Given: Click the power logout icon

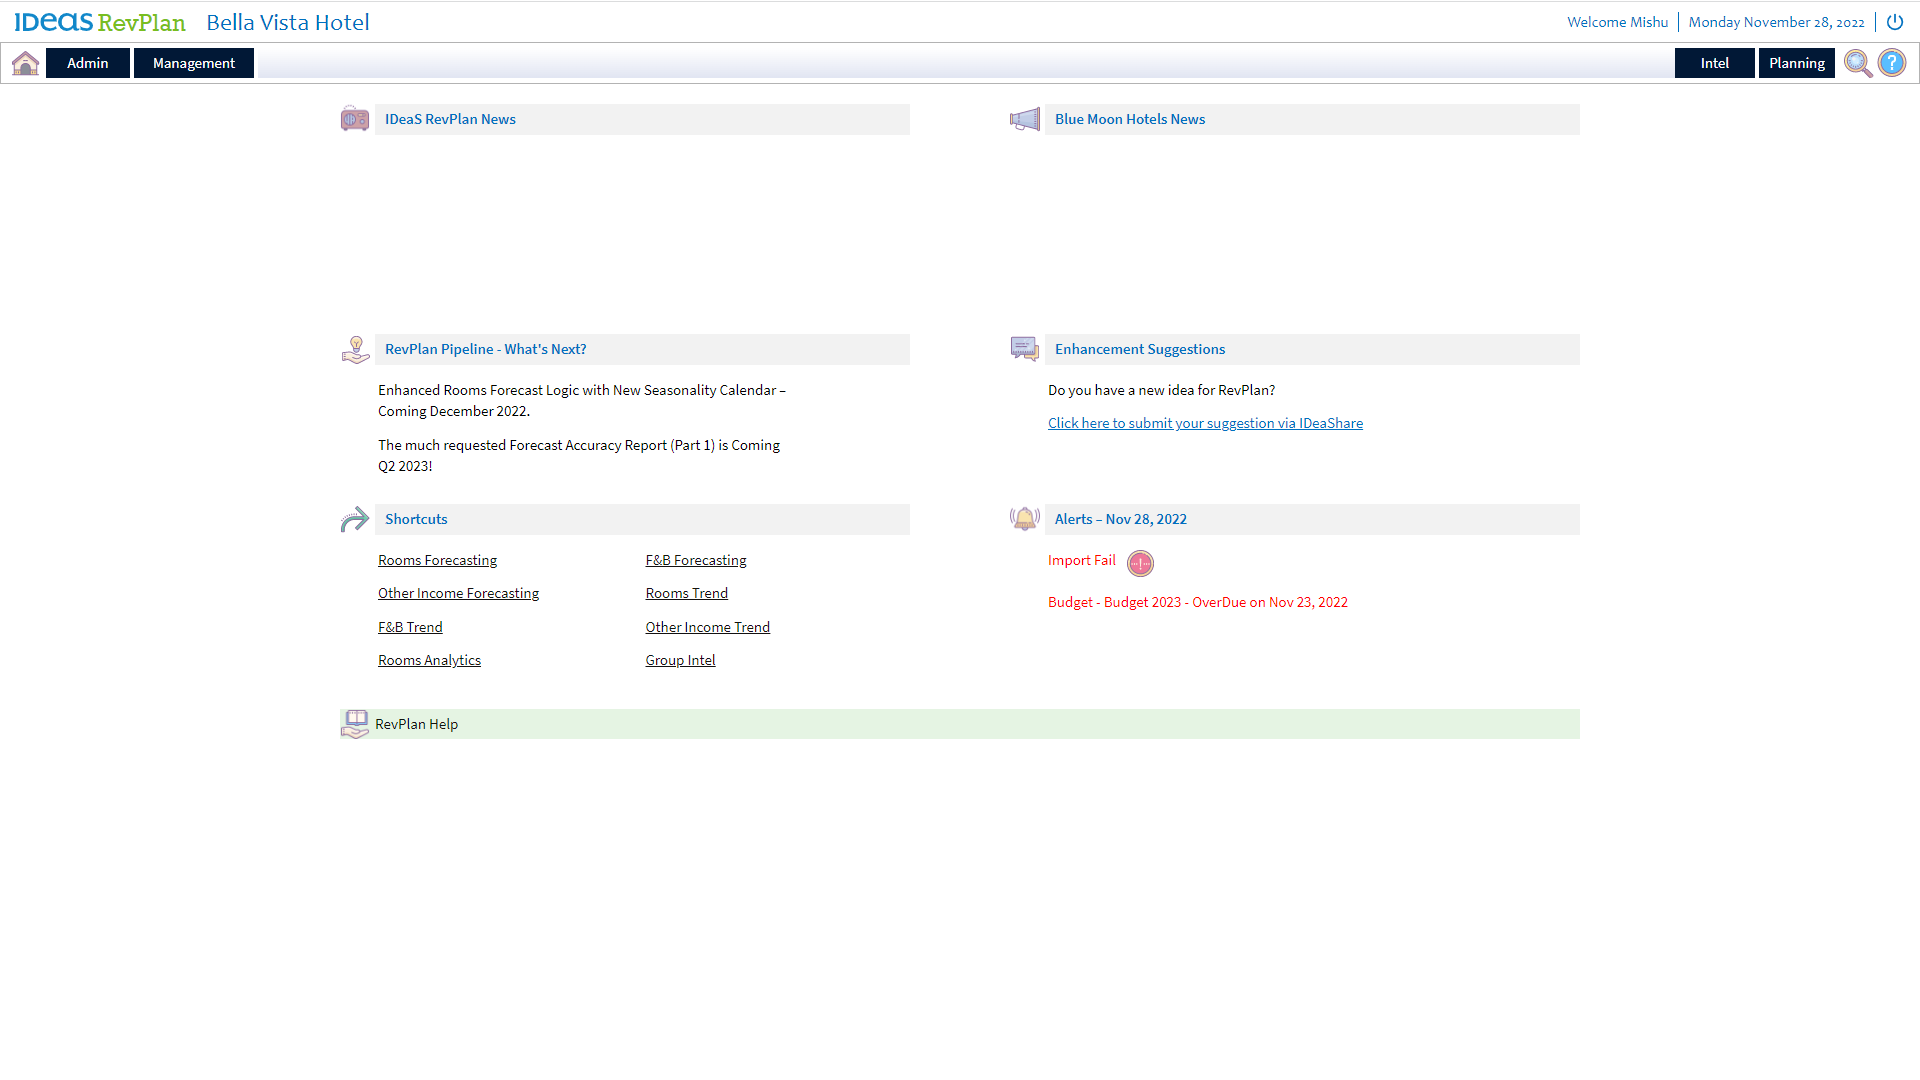Looking at the screenshot, I should tap(1895, 22).
